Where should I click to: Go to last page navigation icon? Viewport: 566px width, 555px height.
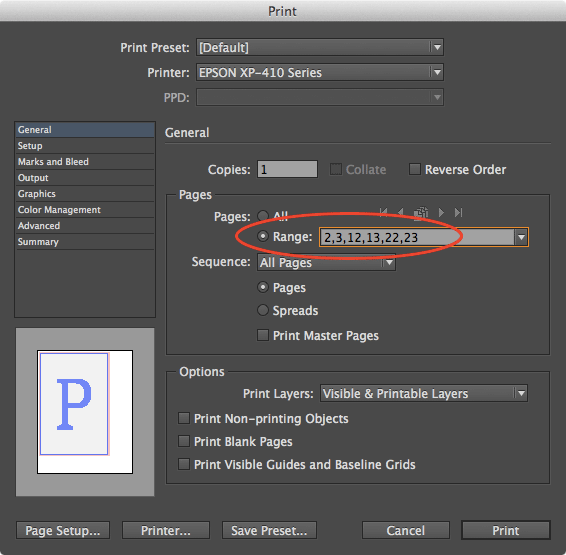(458, 212)
